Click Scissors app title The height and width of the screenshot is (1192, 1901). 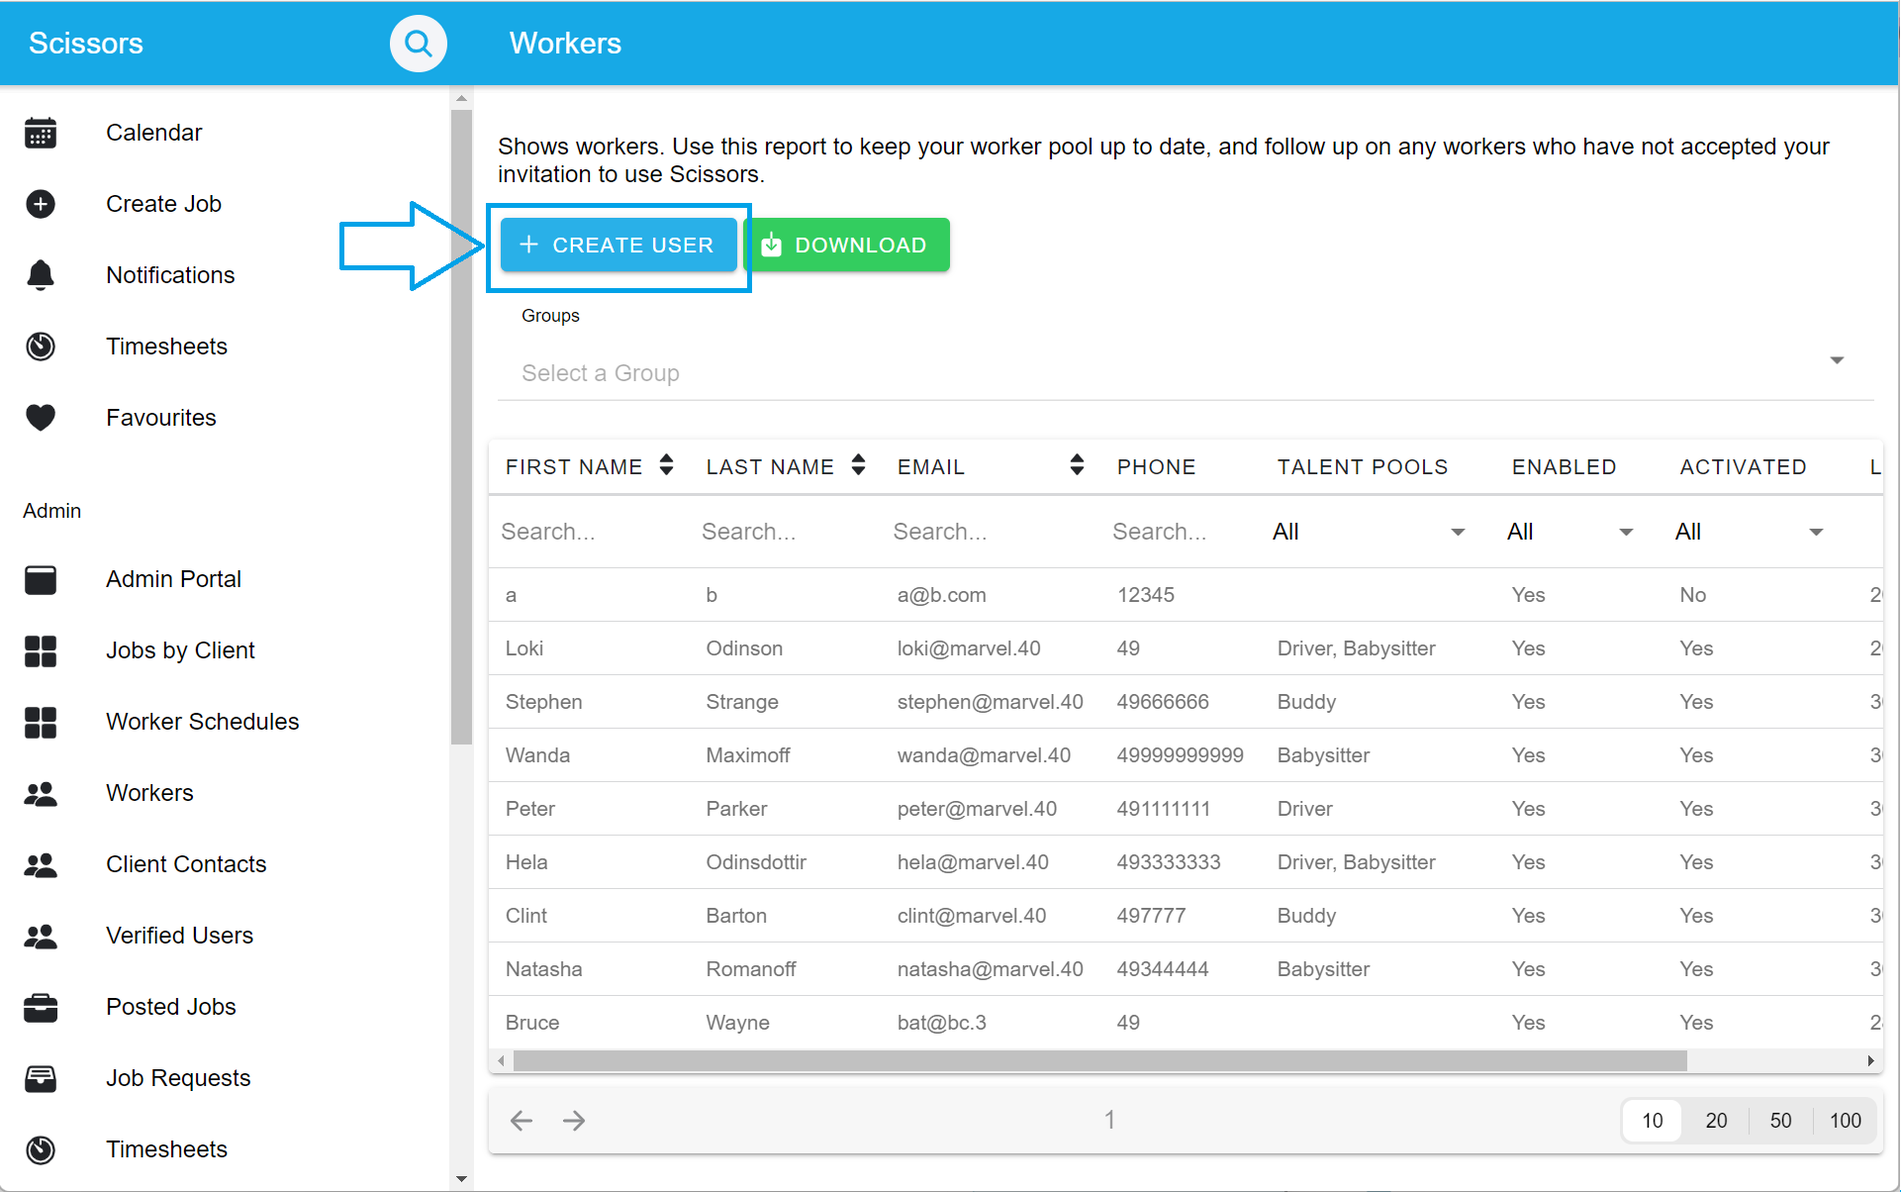pos(86,43)
